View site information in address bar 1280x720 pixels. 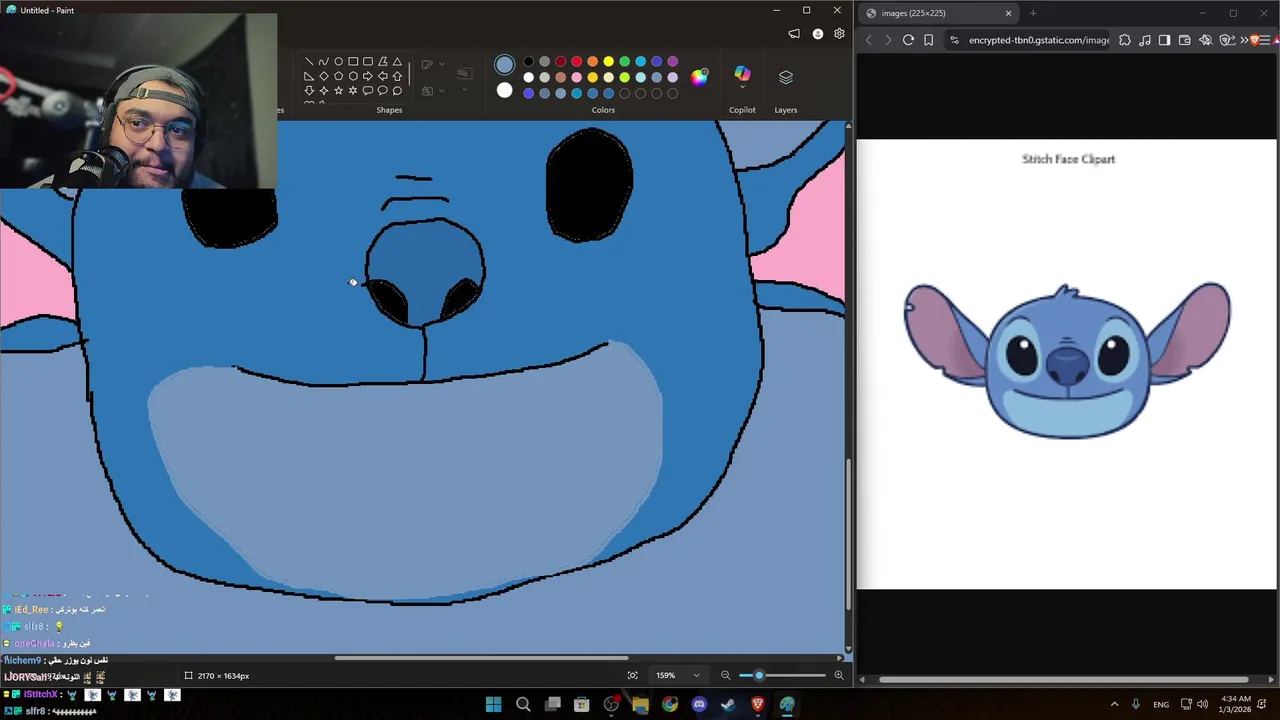click(954, 40)
